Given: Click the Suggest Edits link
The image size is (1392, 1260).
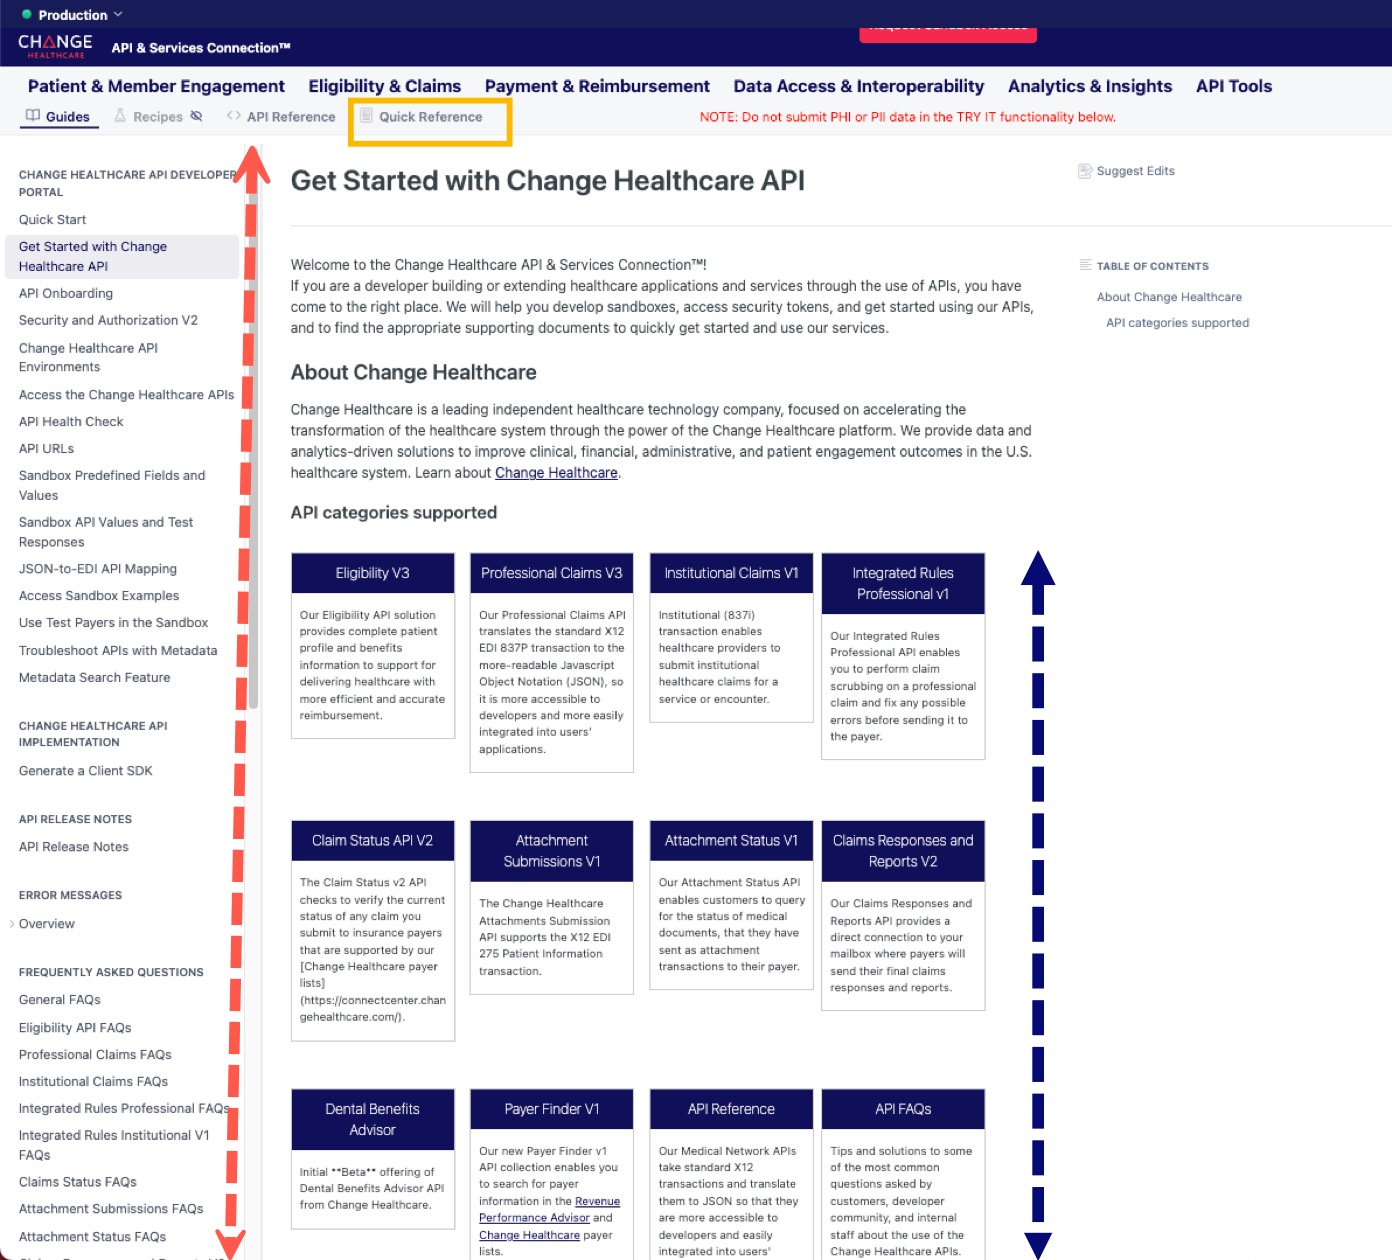Looking at the screenshot, I should (1127, 171).
